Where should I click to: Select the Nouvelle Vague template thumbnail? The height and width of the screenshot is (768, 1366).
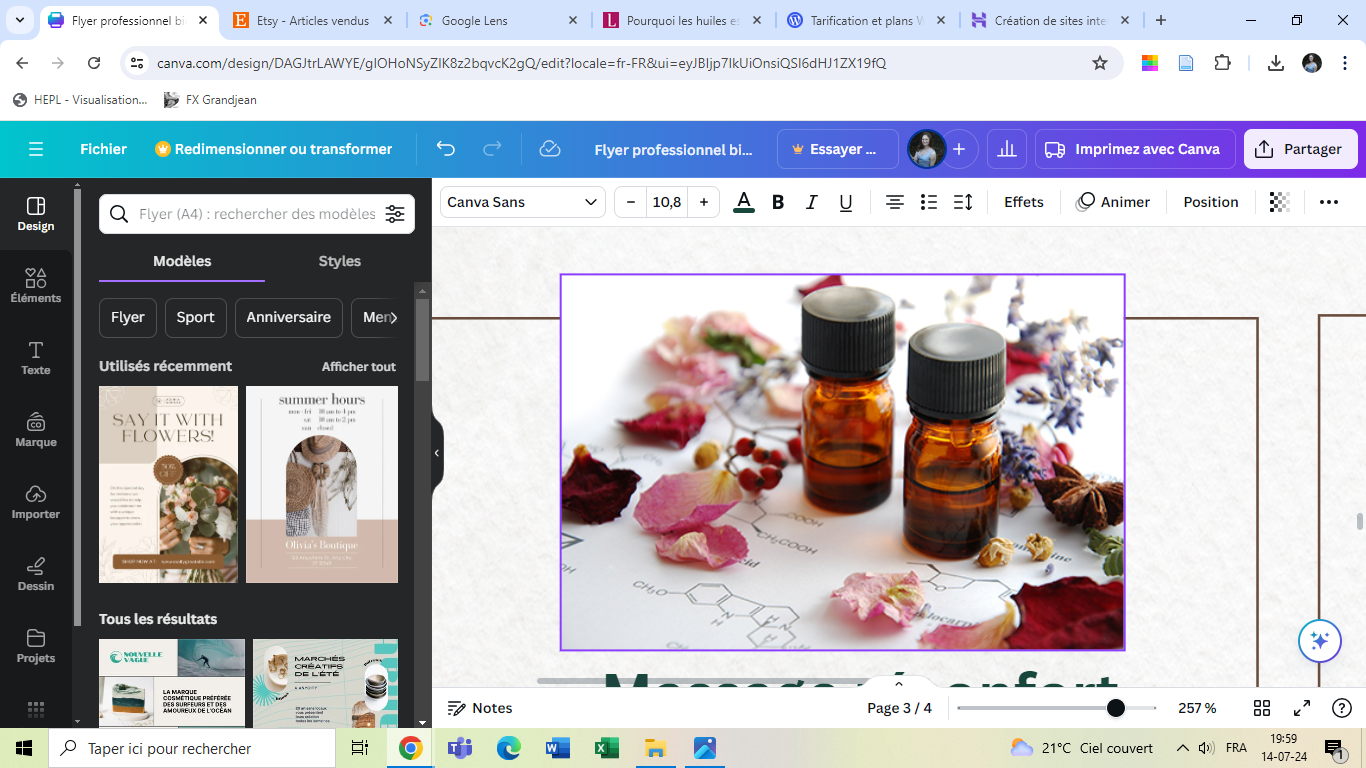tap(172, 683)
